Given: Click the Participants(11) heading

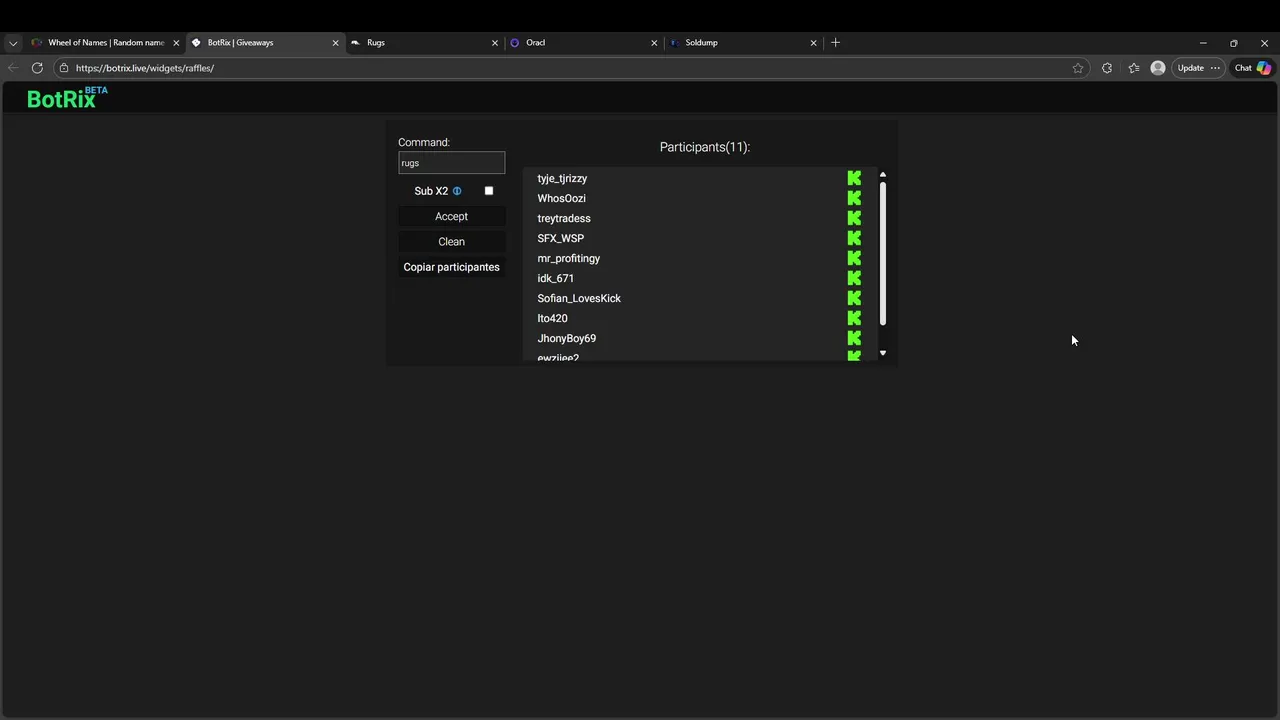Looking at the screenshot, I should 705,147.
